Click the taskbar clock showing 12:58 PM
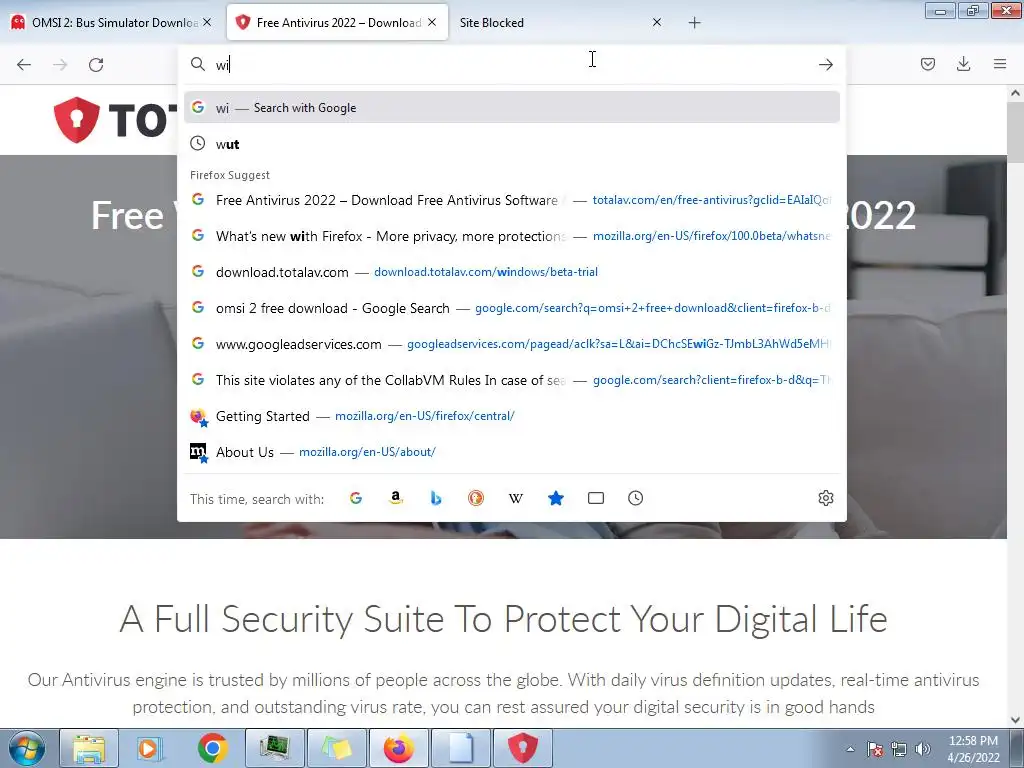1024x768 pixels. (973, 749)
